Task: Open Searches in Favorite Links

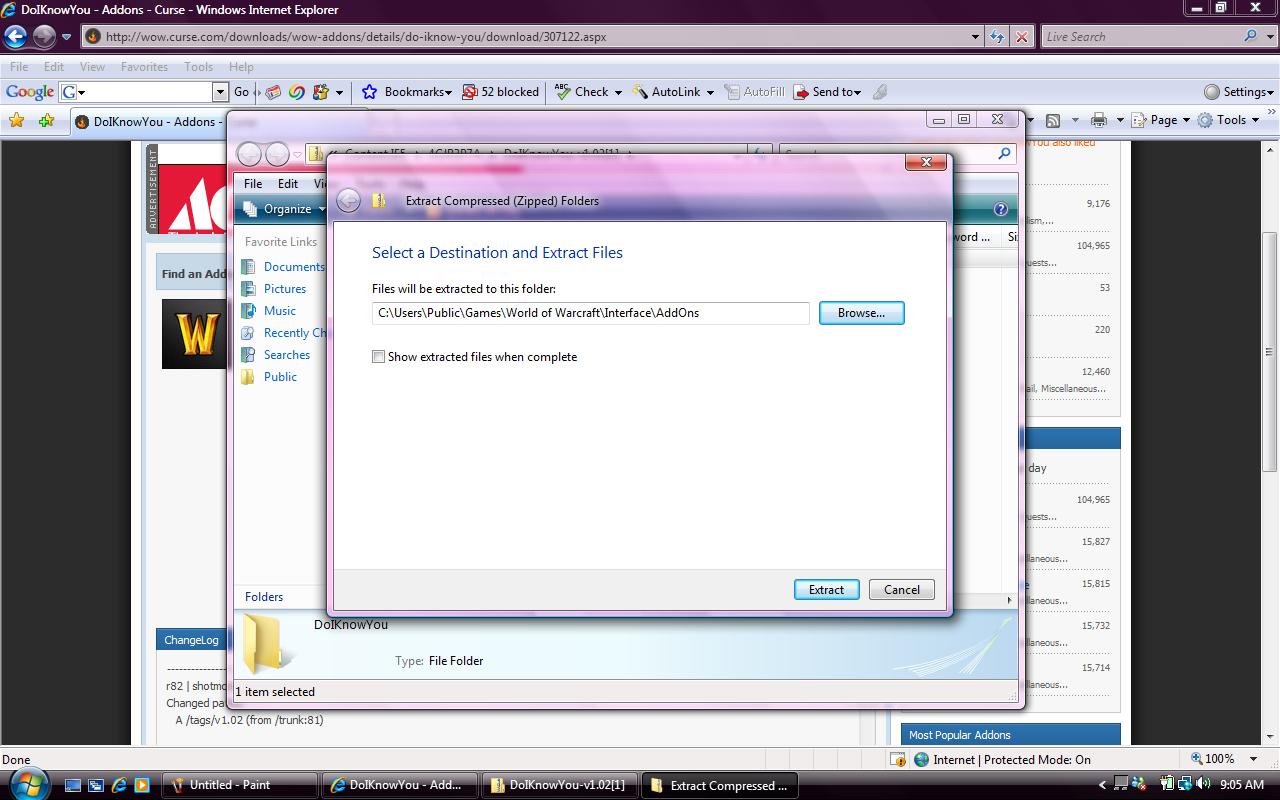Action: pos(286,355)
